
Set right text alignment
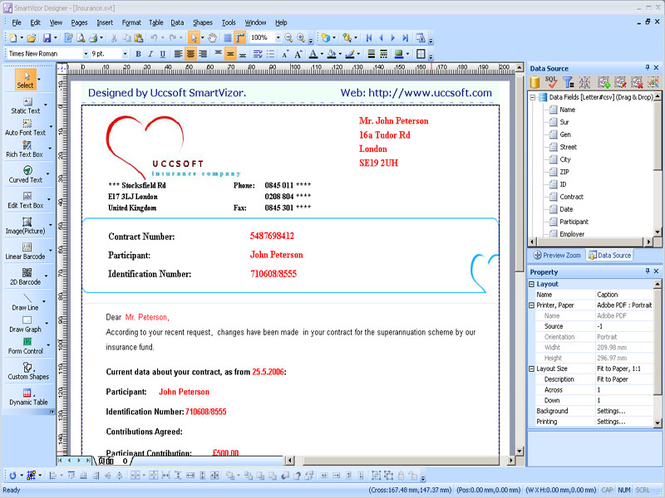point(203,54)
